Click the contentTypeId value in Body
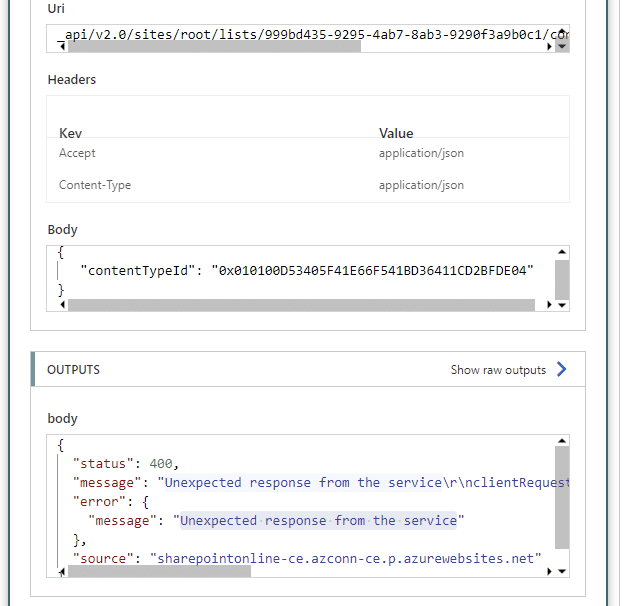Viewport: 643px width, 606px height. 372,271
